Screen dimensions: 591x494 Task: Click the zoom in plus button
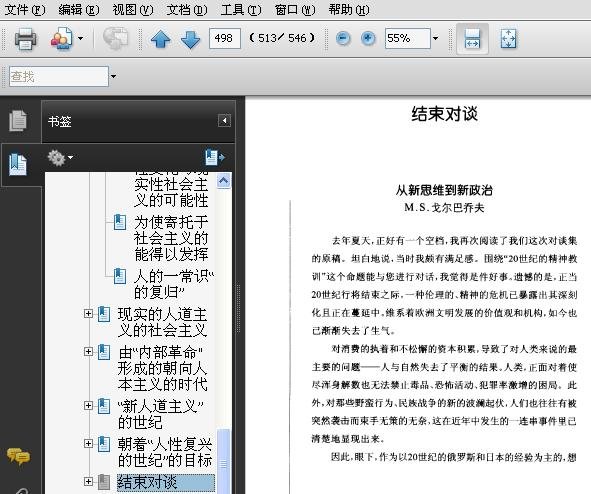coord(368,38)
